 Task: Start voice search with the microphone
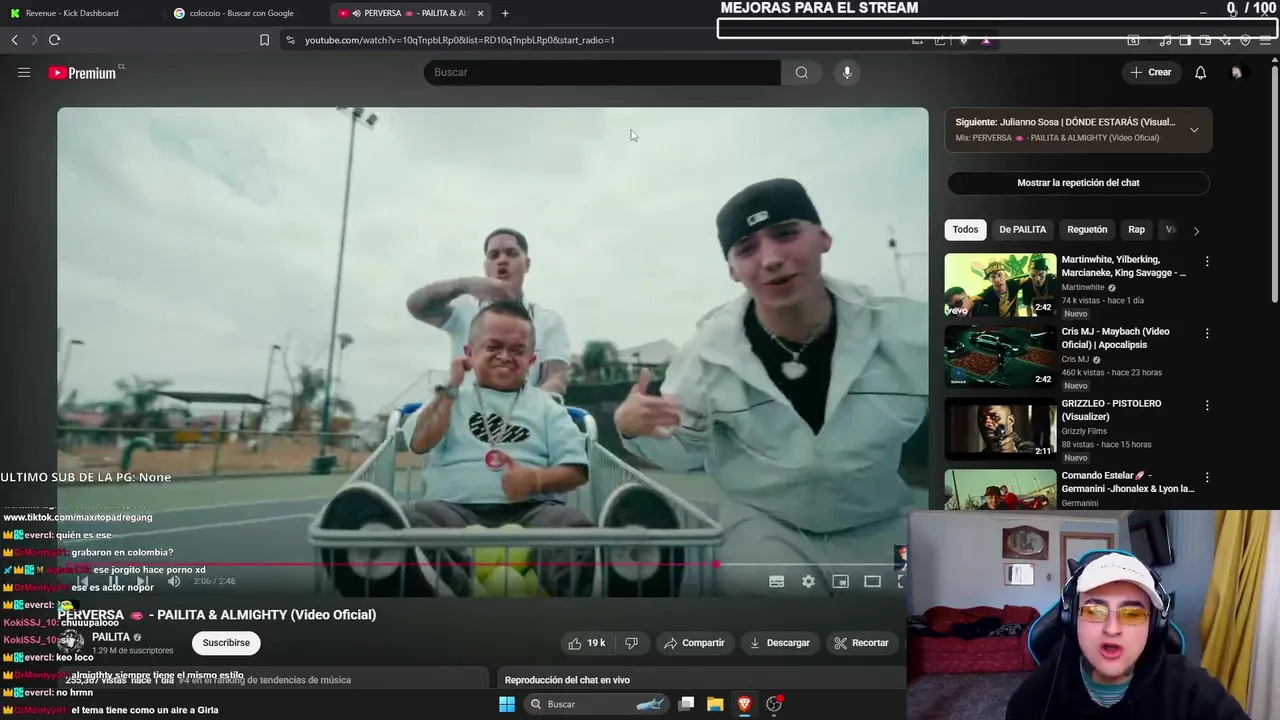pyautogui.click(x=847, y=72)
